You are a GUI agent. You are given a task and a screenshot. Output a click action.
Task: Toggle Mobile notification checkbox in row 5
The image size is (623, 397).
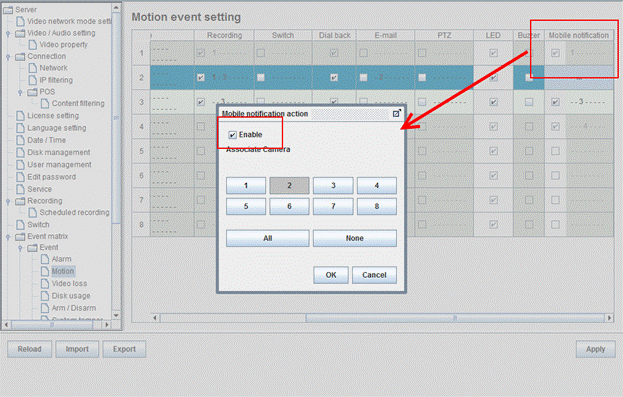click(x=555, y=151)
